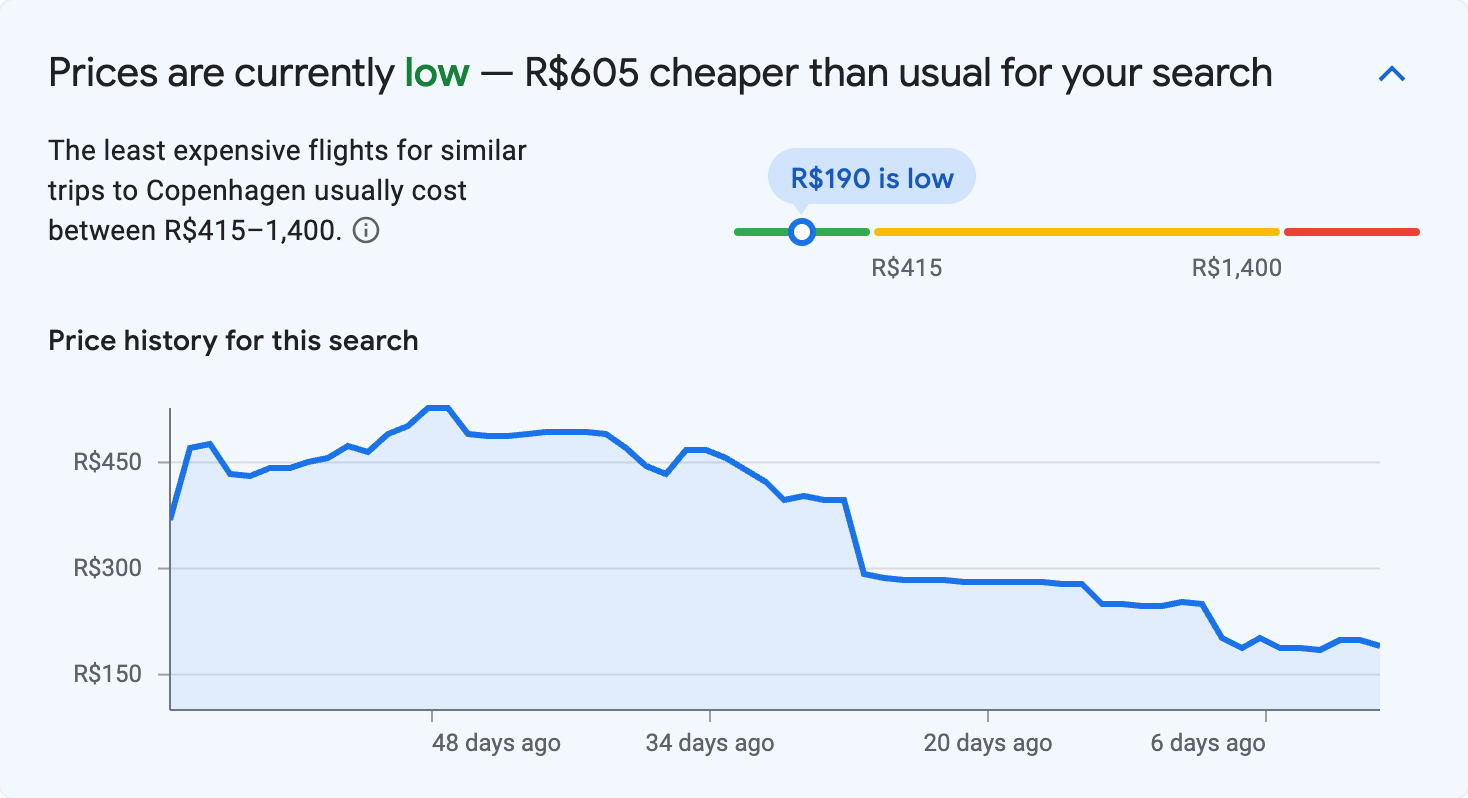Select the circular price marker on the slider
The image size is (1468, 798).
[802, 231]
